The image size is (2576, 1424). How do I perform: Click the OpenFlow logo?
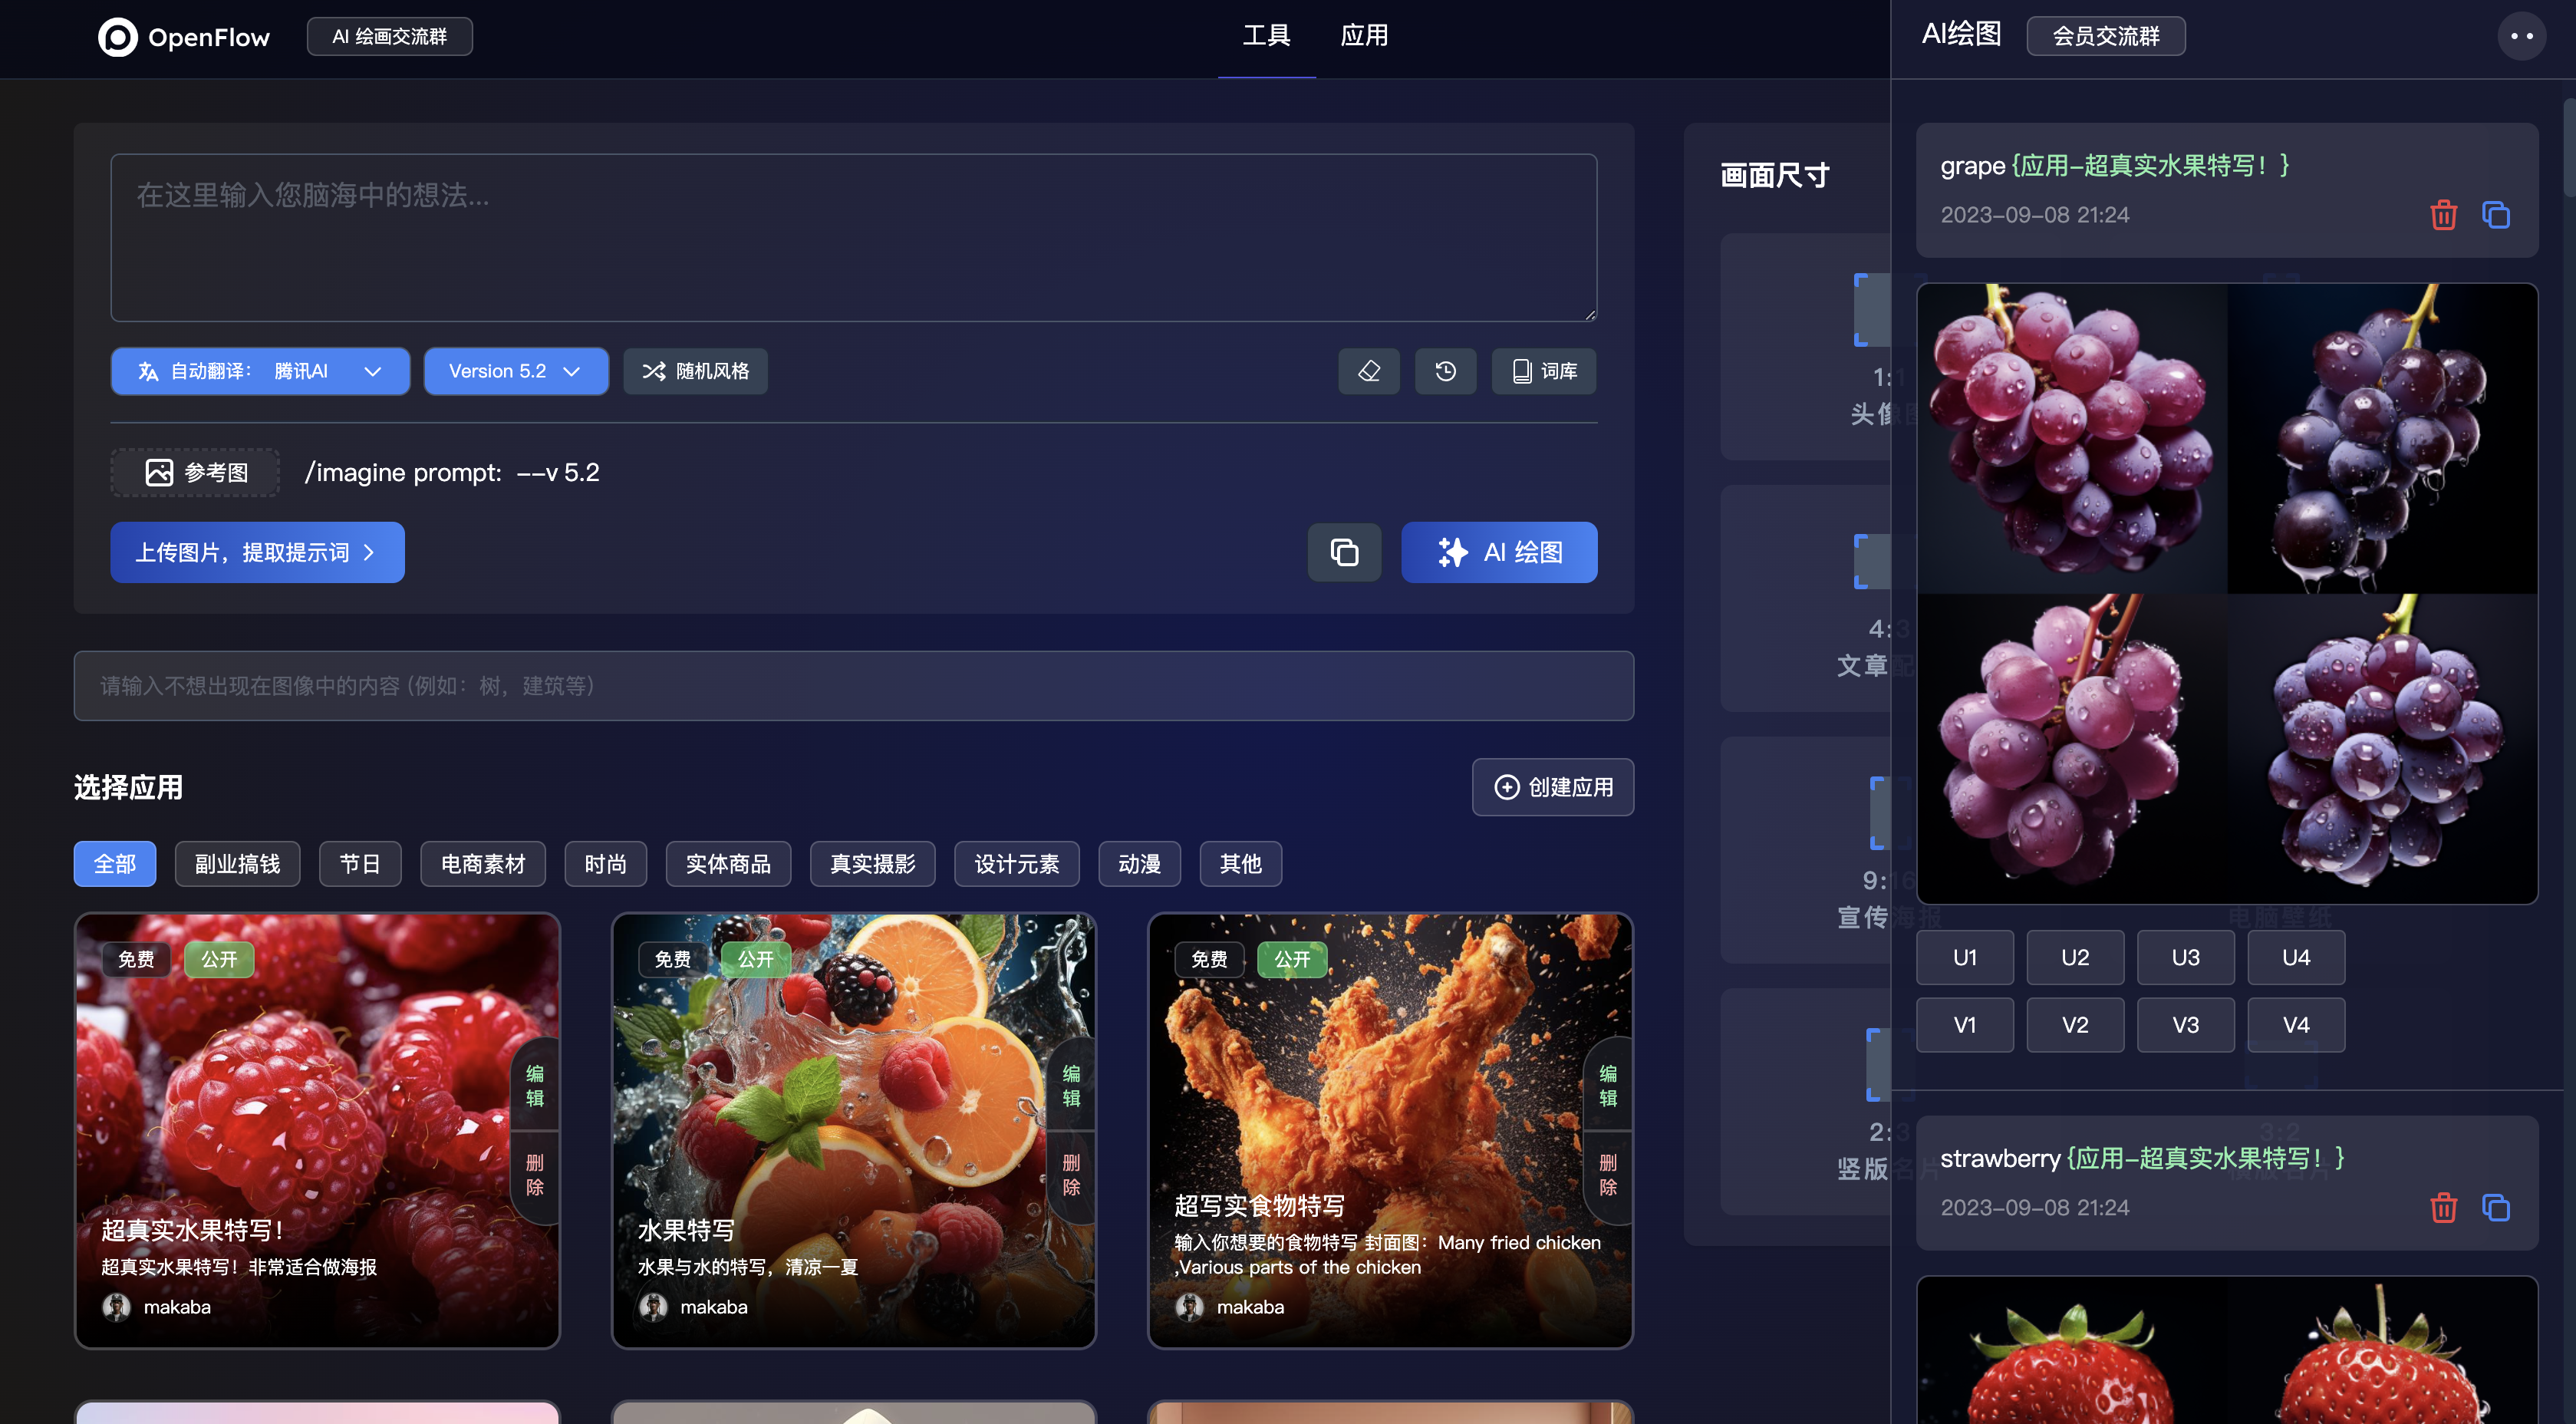coord(184,37)
